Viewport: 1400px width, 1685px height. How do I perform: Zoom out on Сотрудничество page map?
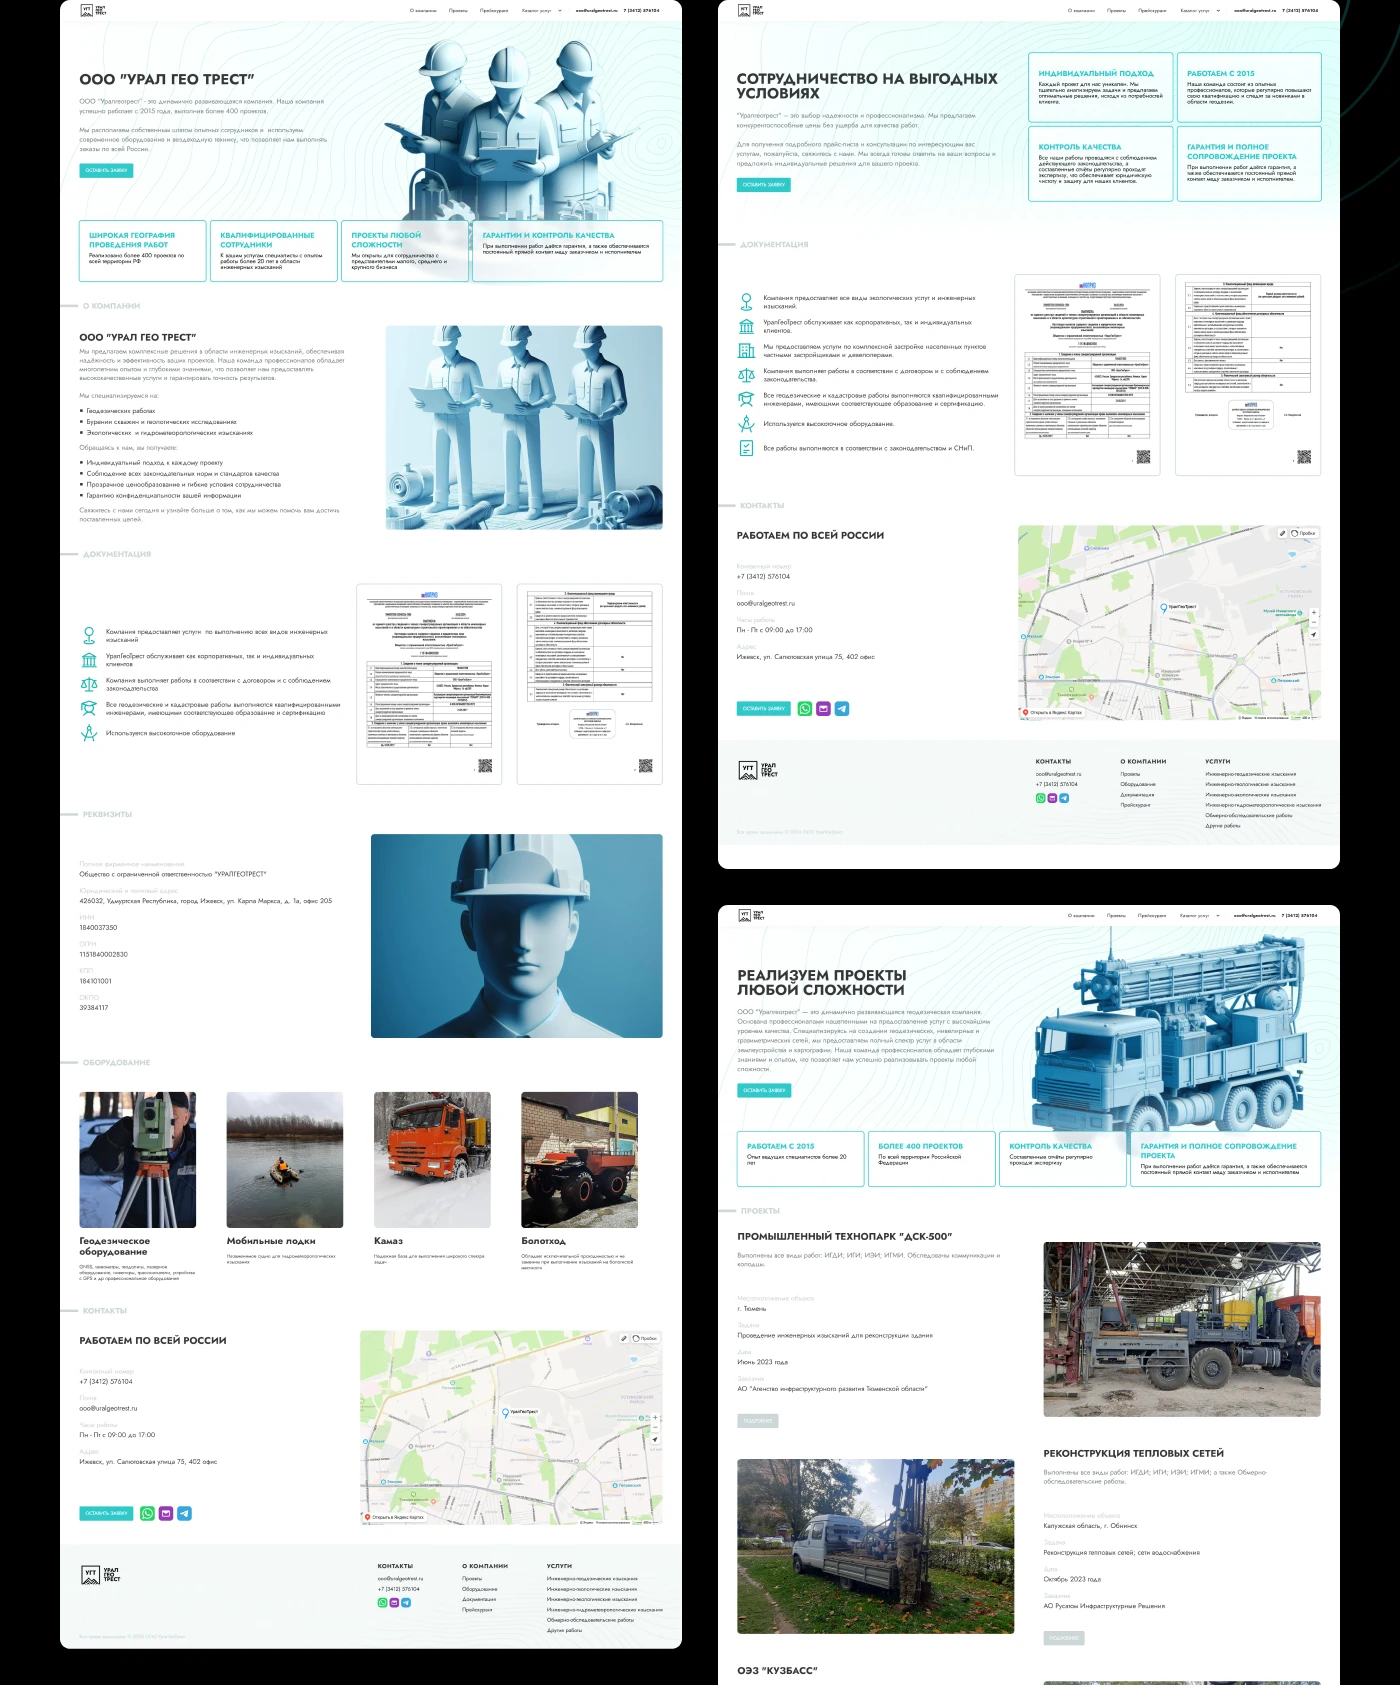click(x=1313, y=622)
